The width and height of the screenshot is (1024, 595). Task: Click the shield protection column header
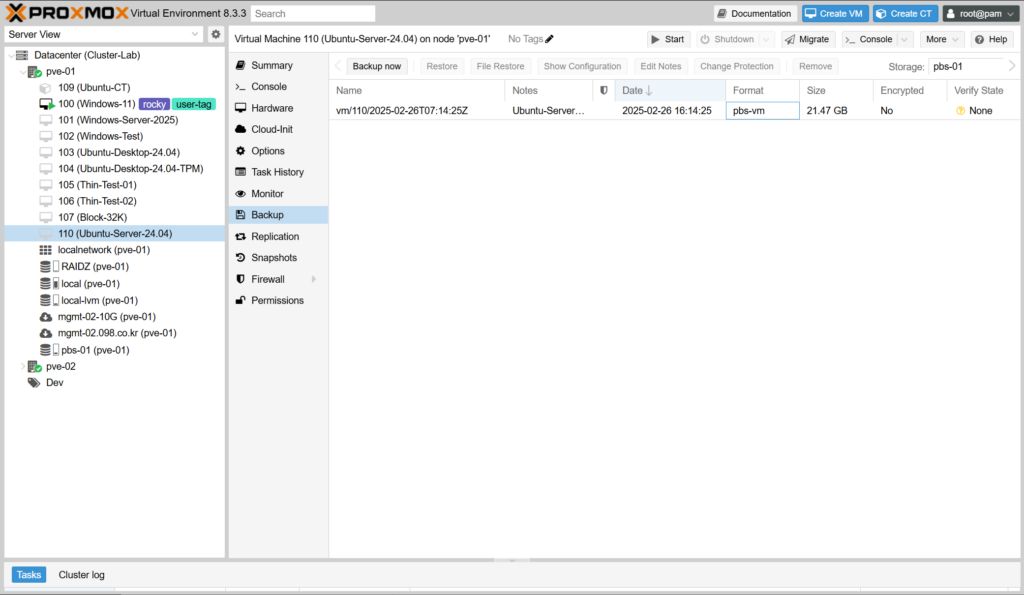[603, 91]
